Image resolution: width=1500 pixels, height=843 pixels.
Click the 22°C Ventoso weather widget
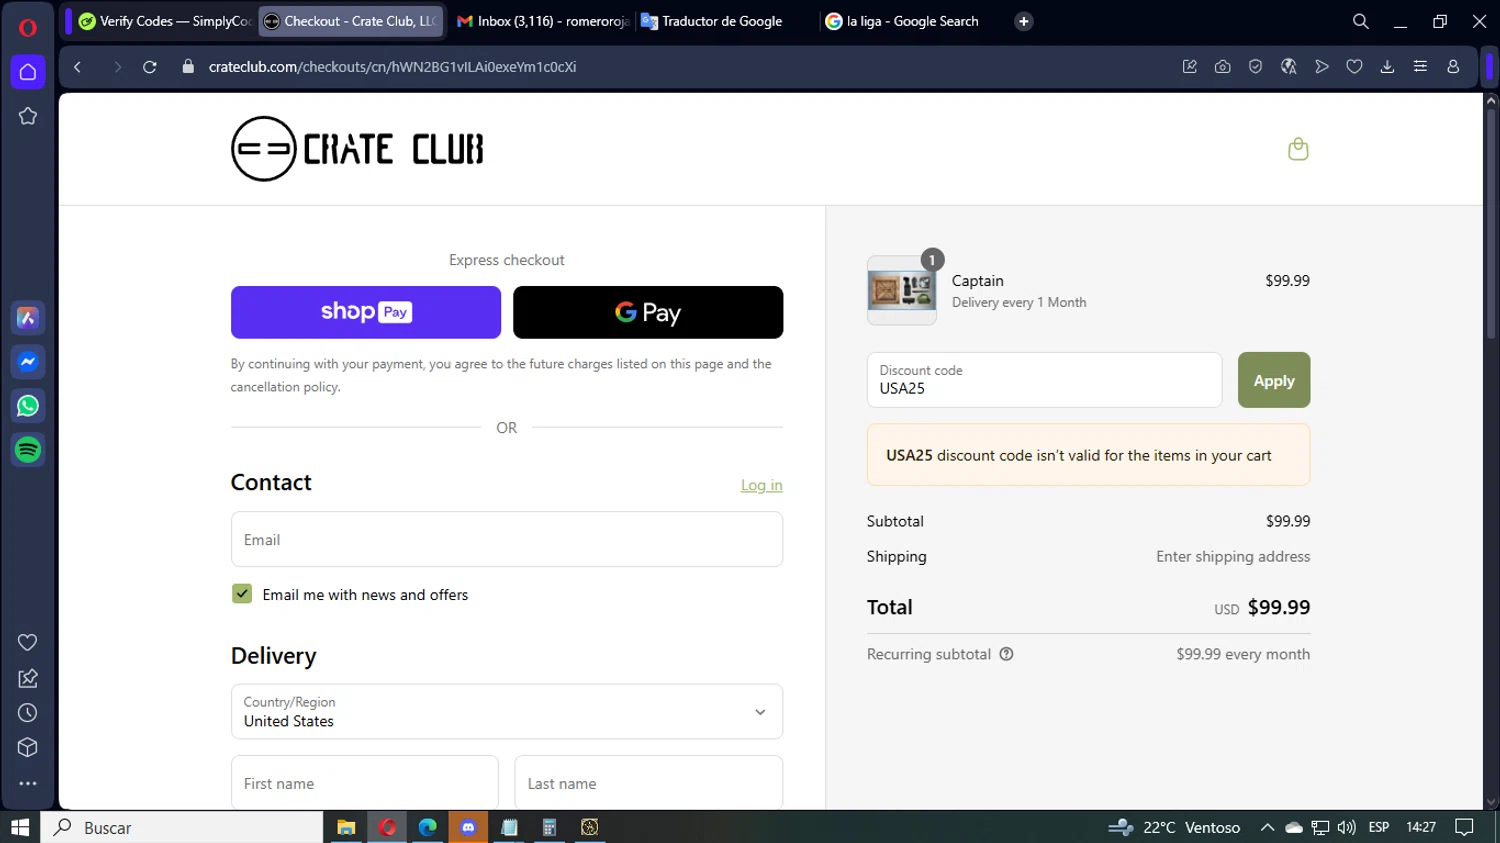point(1174,827)
